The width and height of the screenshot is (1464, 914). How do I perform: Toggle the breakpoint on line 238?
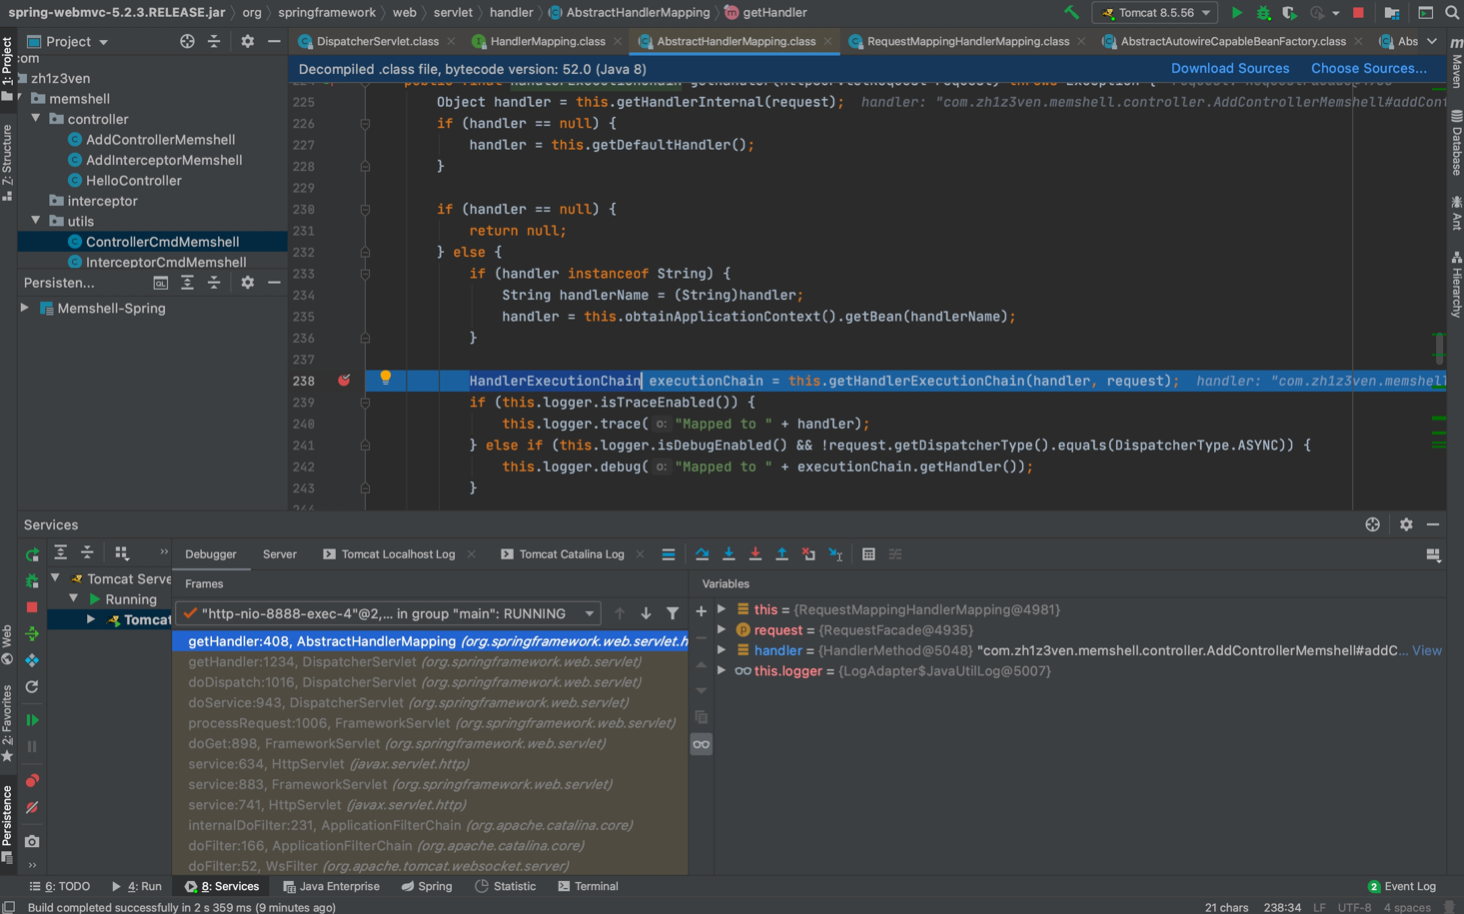tap(344, 380)
